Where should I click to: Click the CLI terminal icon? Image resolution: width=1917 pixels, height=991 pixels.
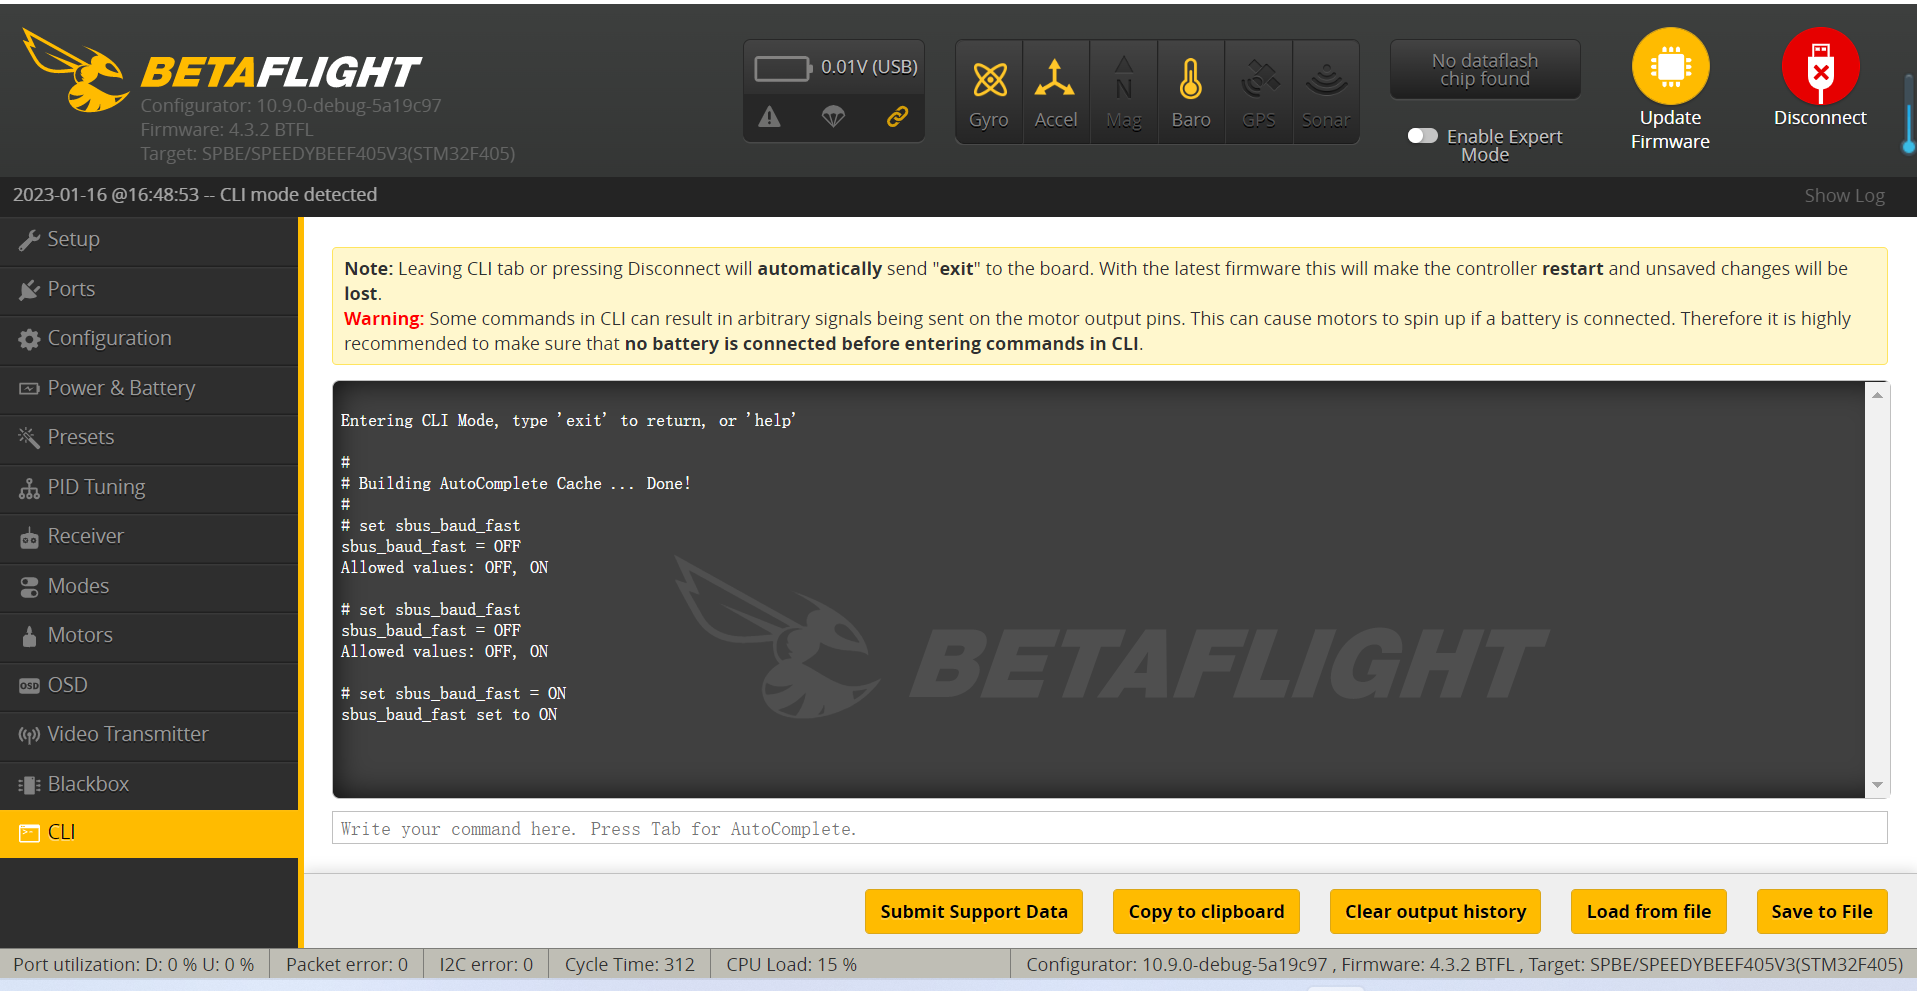(29, 833)
